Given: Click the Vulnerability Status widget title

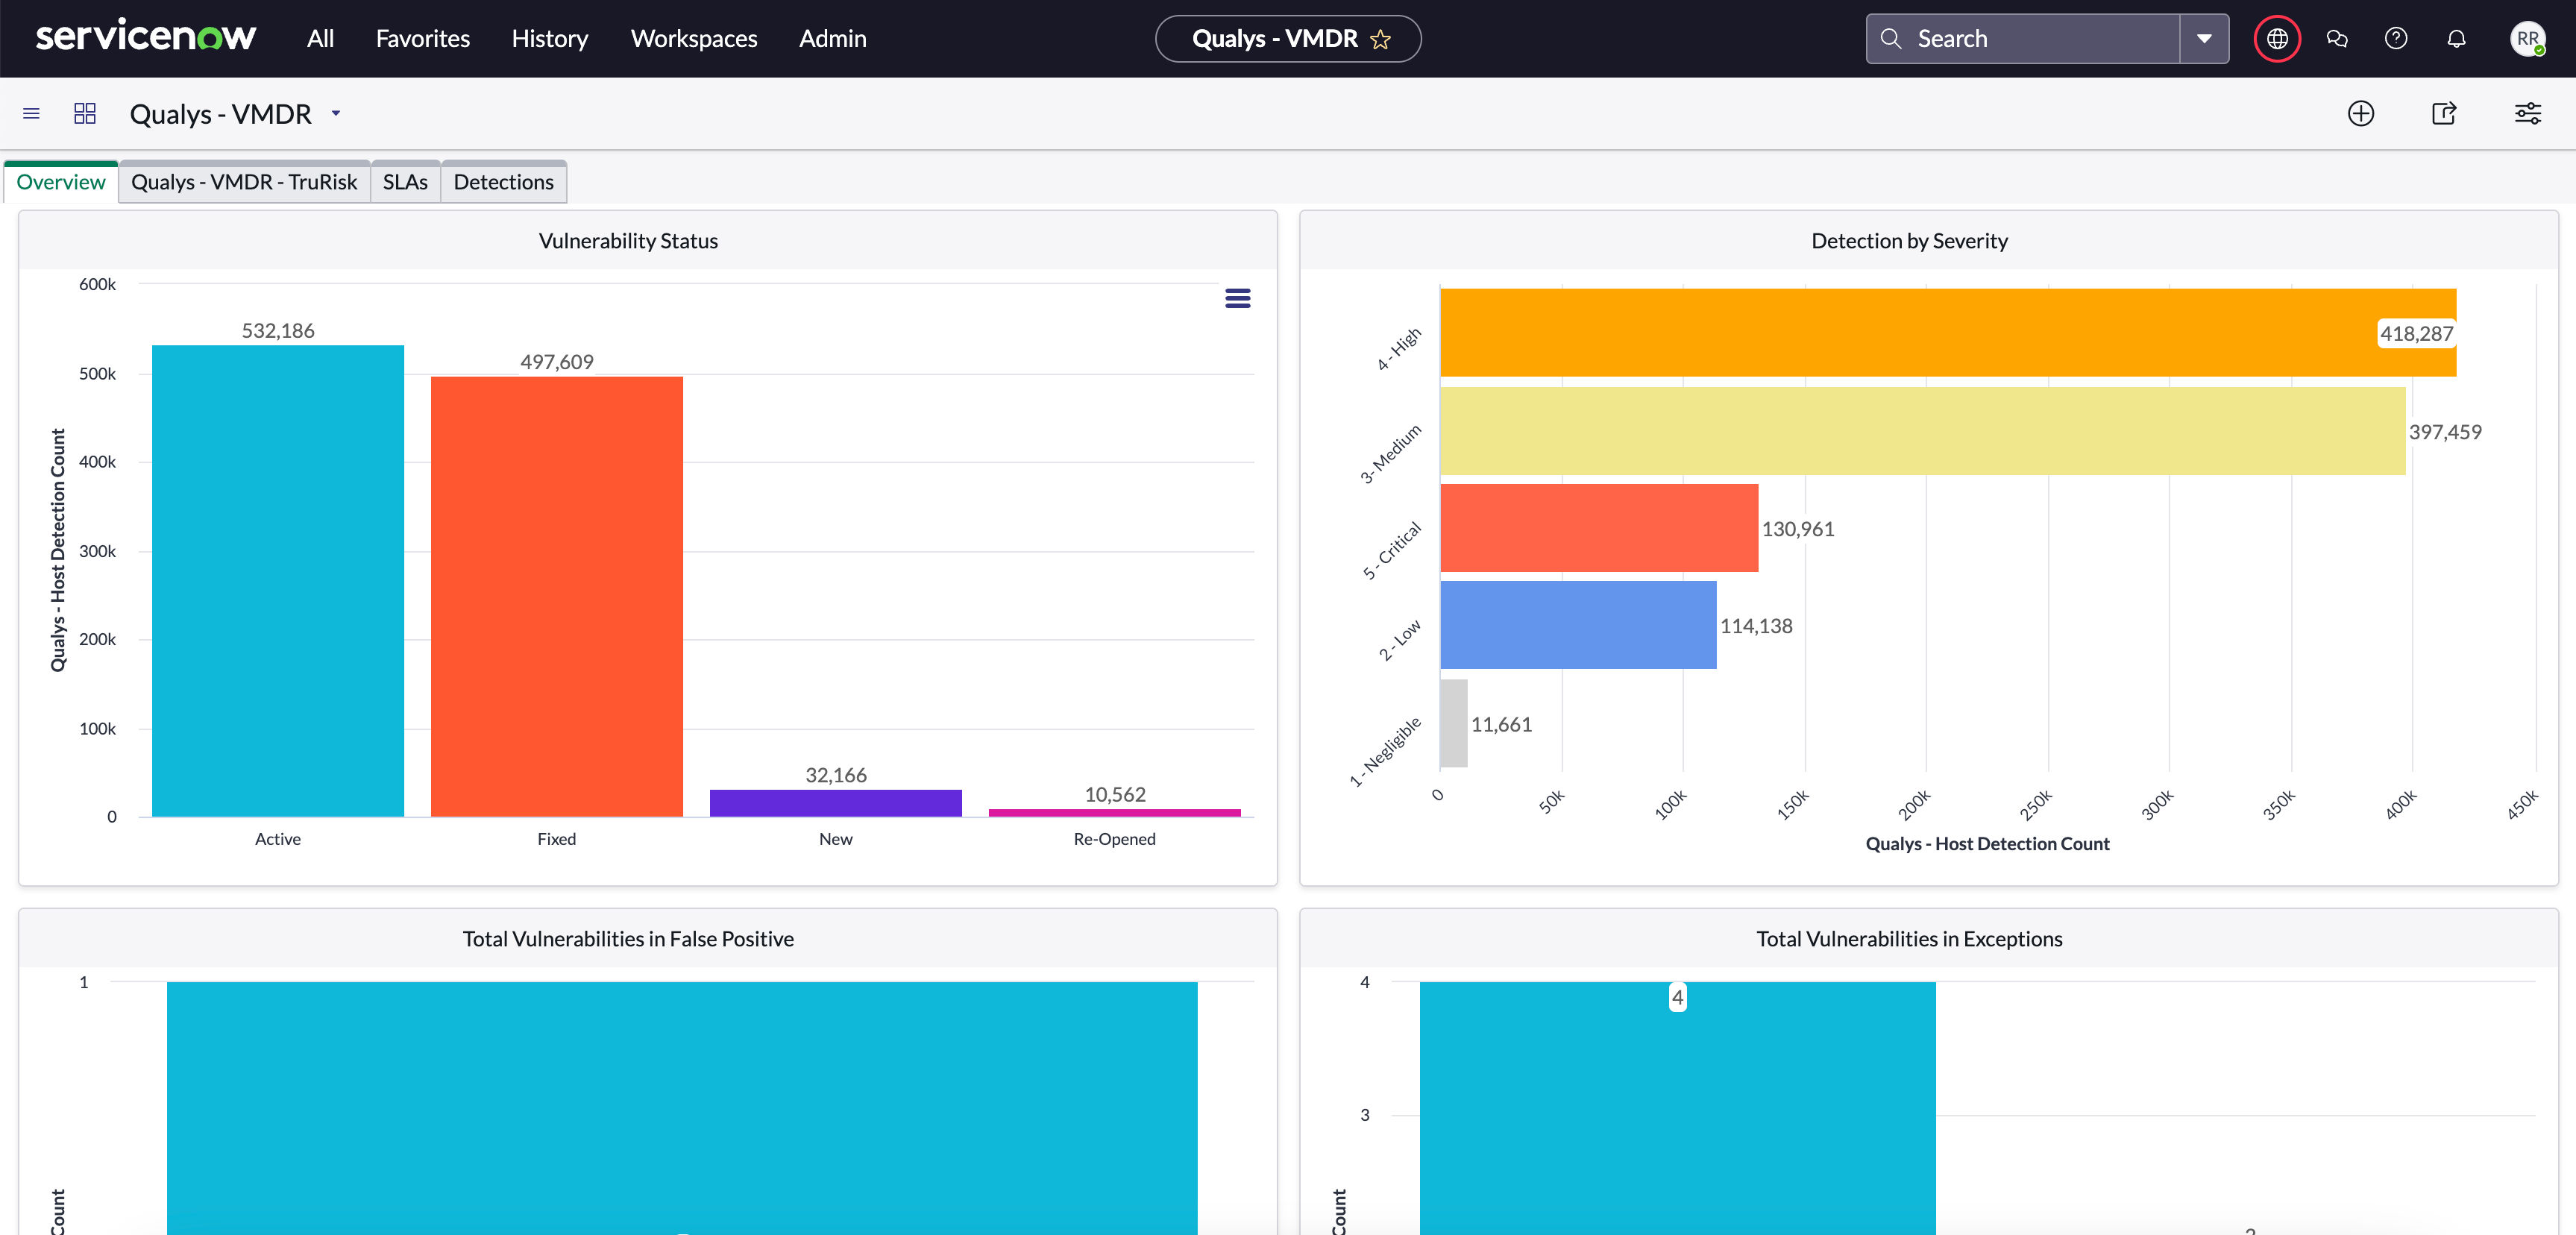Looking at the screenshot, I should coord(628,241).
